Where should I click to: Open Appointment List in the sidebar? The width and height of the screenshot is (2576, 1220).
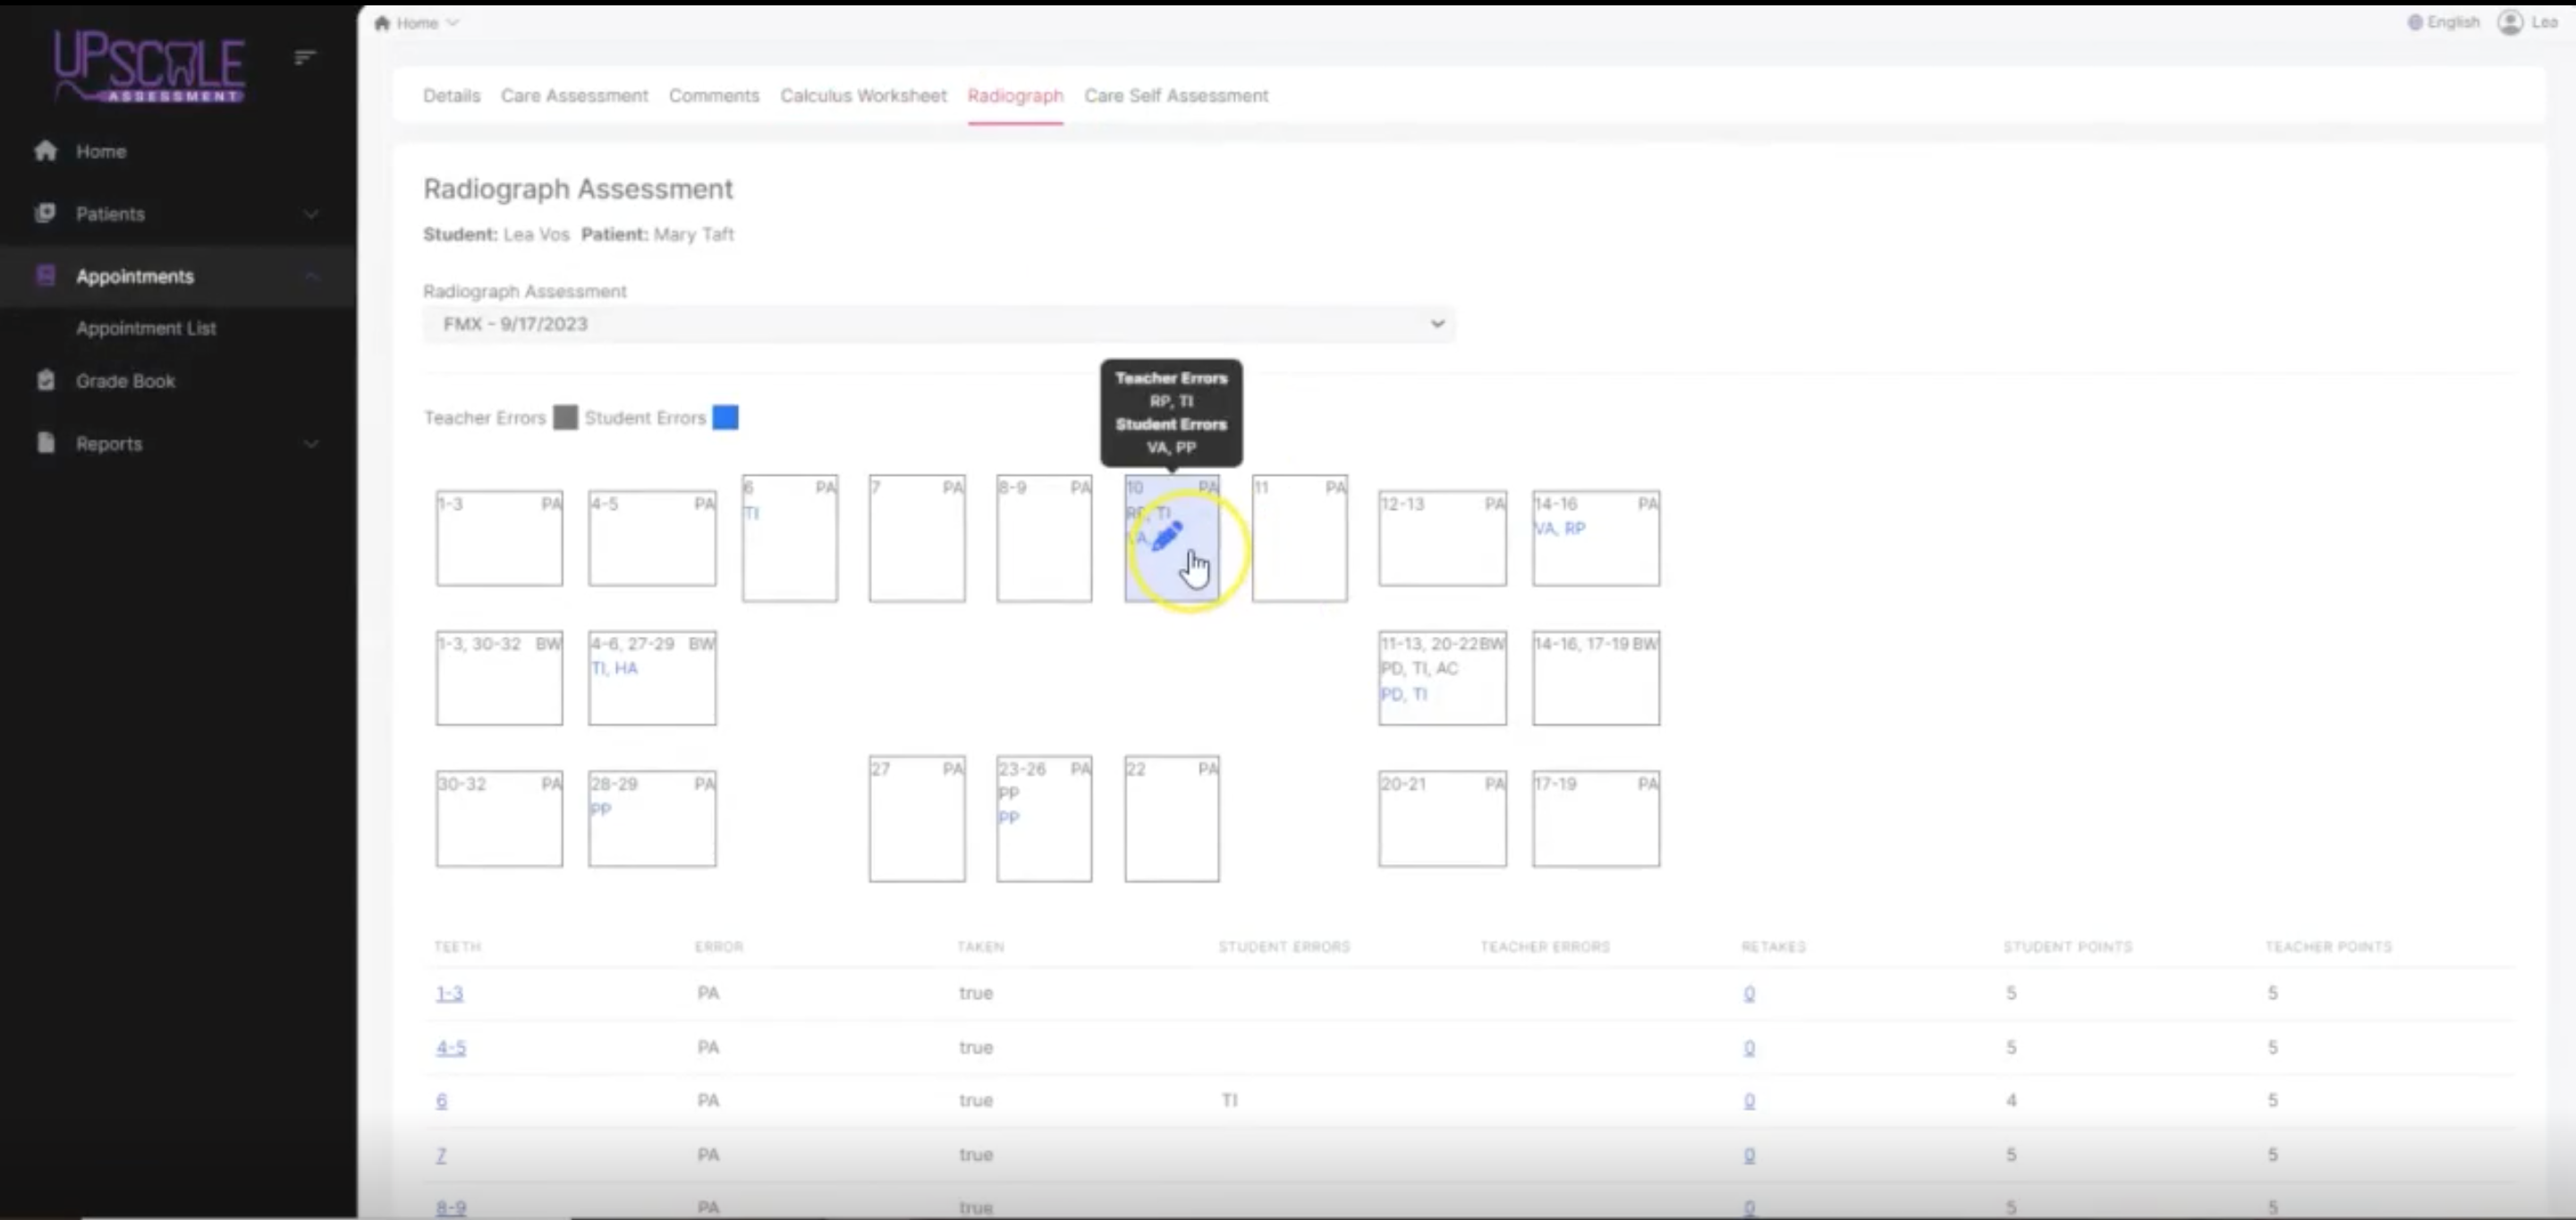[x=146, y=328]
